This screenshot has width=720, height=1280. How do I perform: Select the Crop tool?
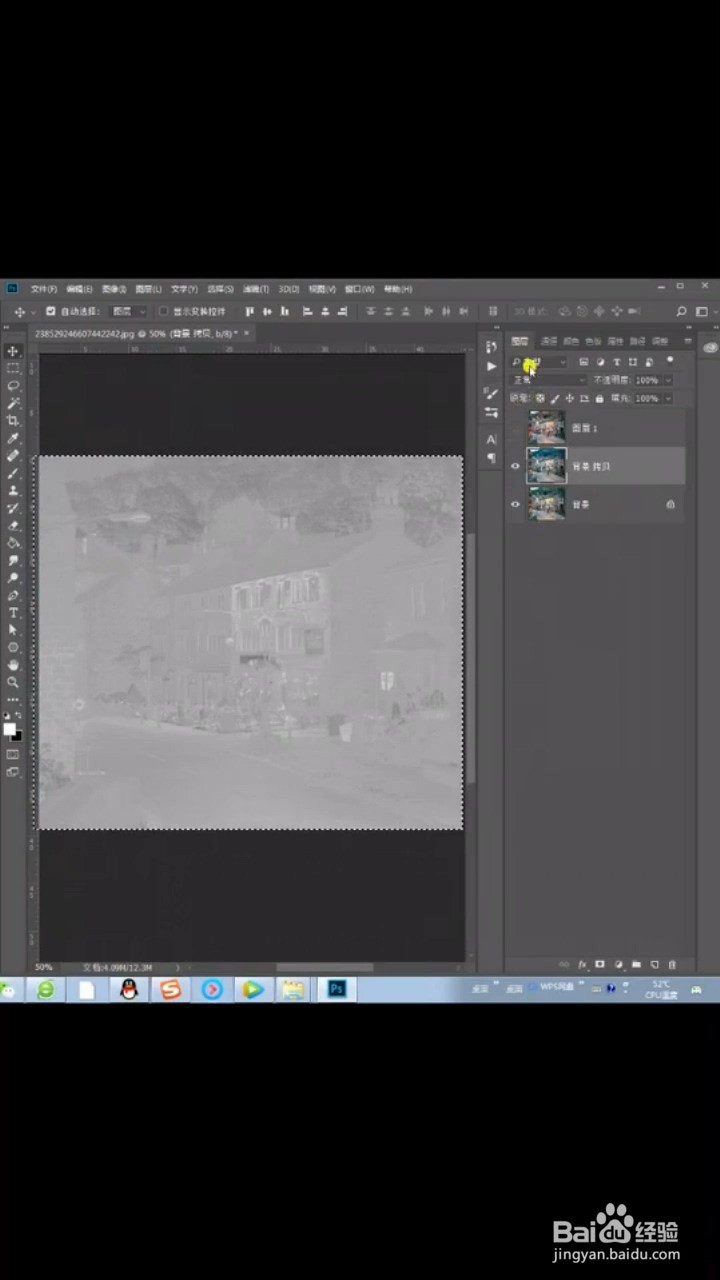[x=13, y=420]
